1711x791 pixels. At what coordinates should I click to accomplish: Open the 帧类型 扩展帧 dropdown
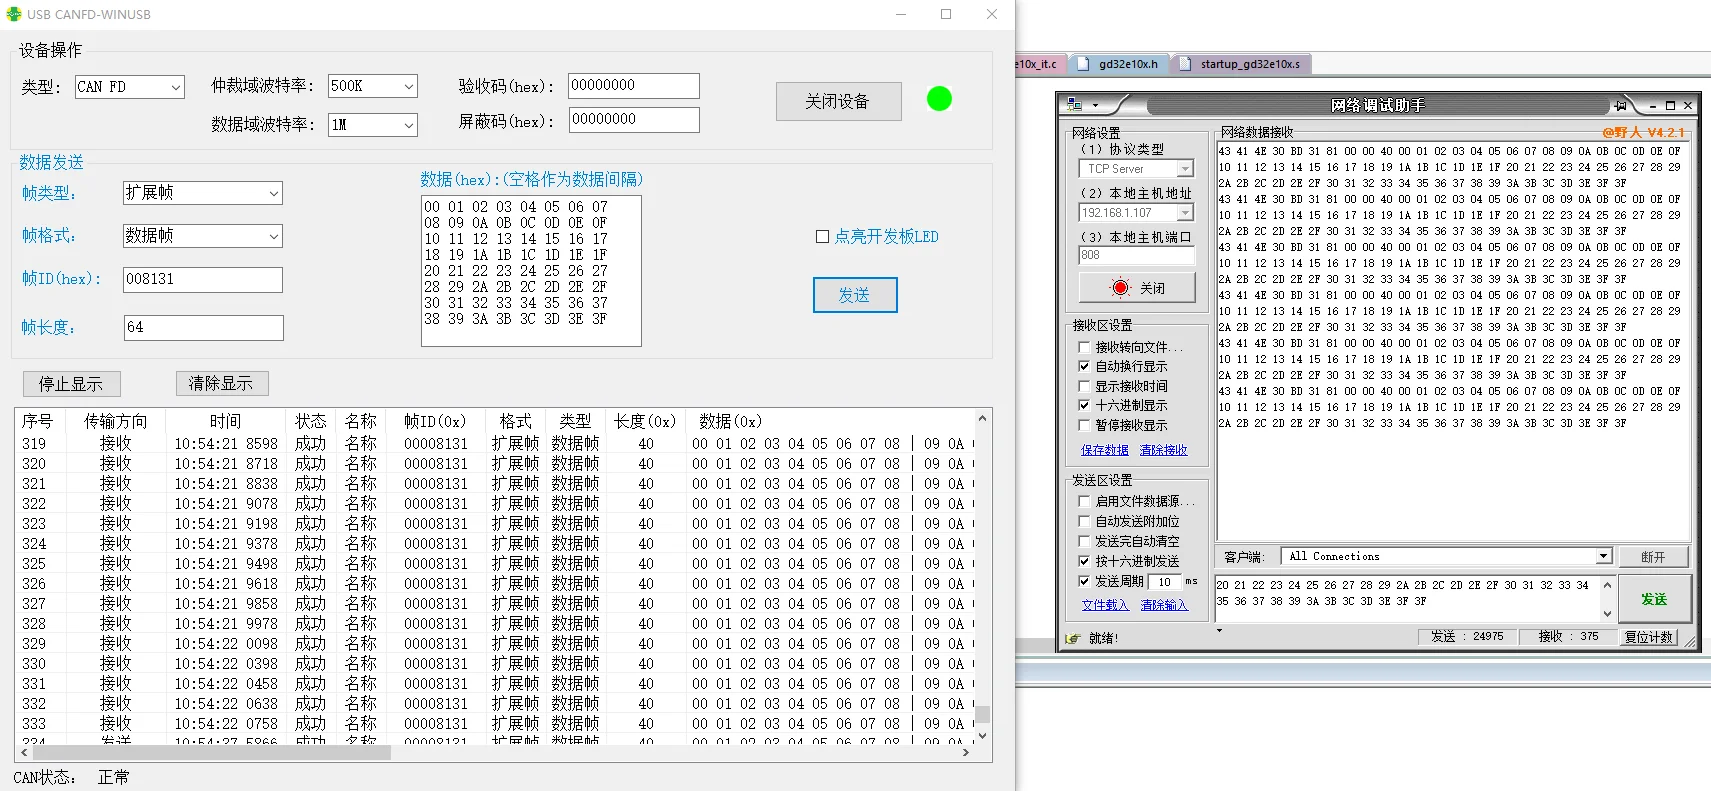click(x=202, y=193)
